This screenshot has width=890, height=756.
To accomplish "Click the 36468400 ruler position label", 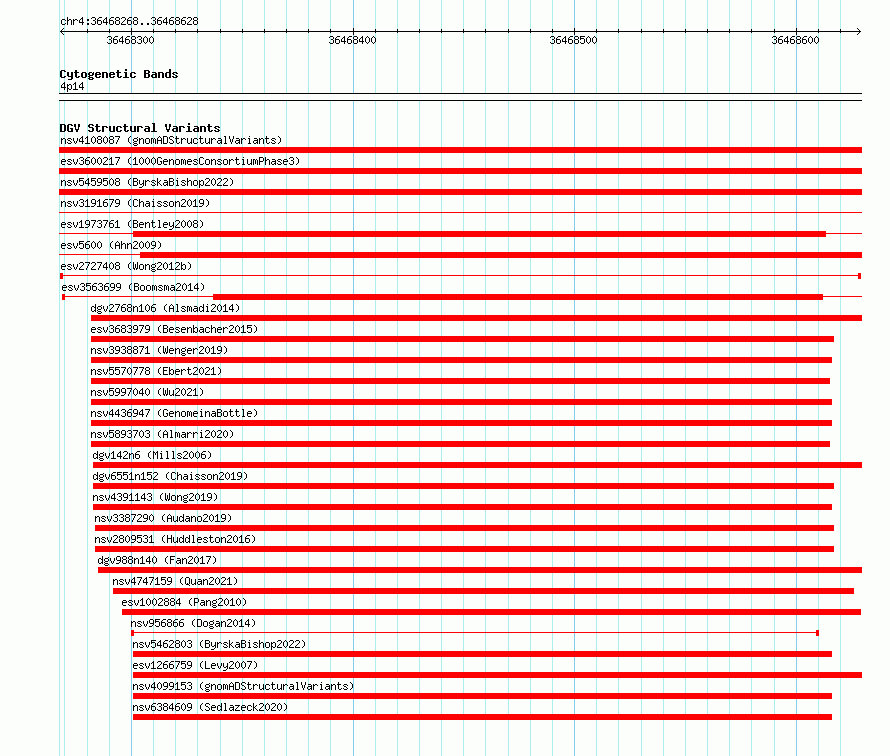I will [352, 40].
